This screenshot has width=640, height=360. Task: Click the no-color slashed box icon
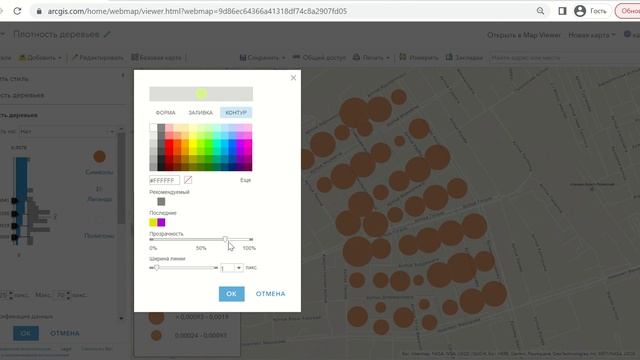coord(188,180)
